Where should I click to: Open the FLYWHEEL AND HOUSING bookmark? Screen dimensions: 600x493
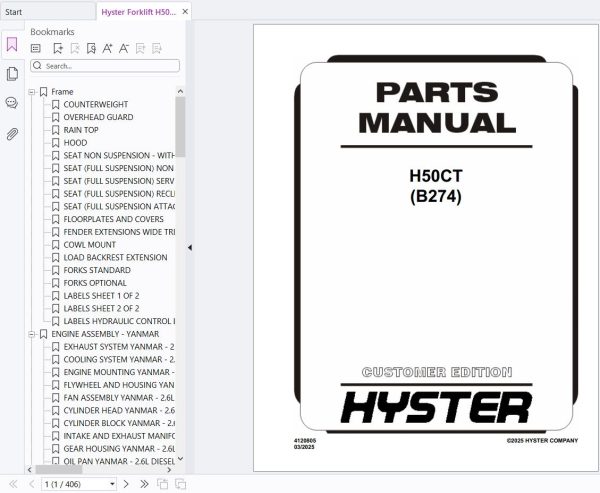click(x=119, y=385)
